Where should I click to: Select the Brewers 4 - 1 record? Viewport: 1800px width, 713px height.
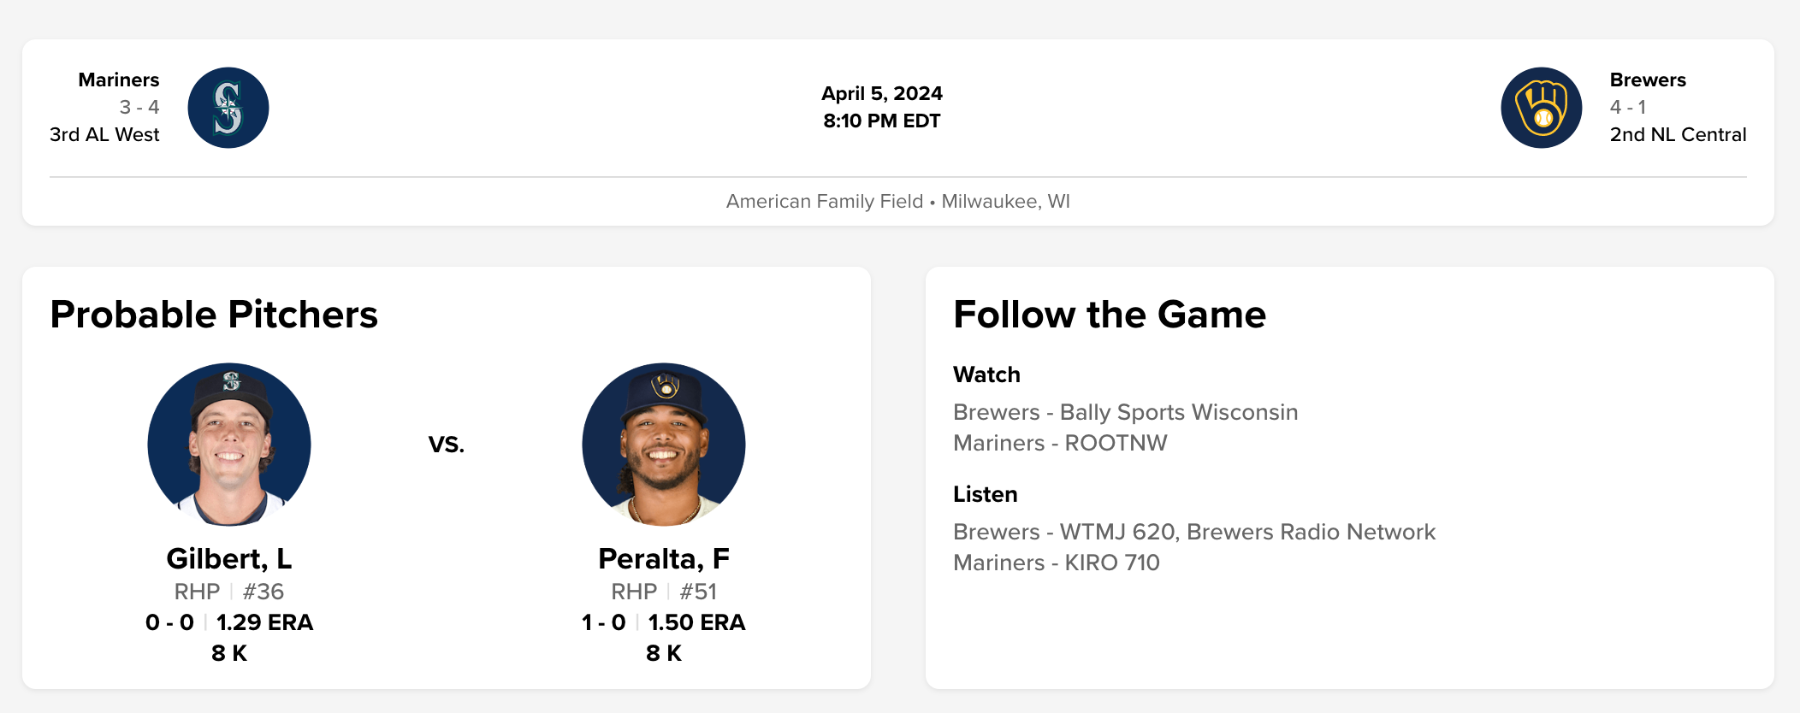(1627, 107)
